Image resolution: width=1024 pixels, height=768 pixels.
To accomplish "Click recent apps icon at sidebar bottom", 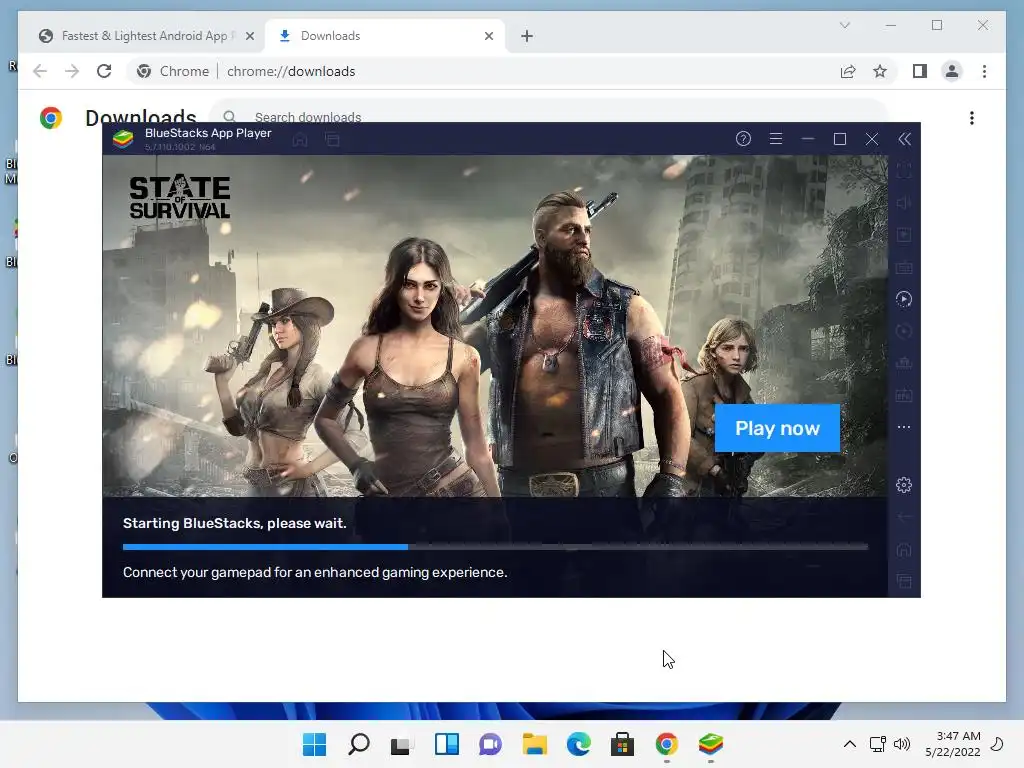I will (x=904, y=581).
